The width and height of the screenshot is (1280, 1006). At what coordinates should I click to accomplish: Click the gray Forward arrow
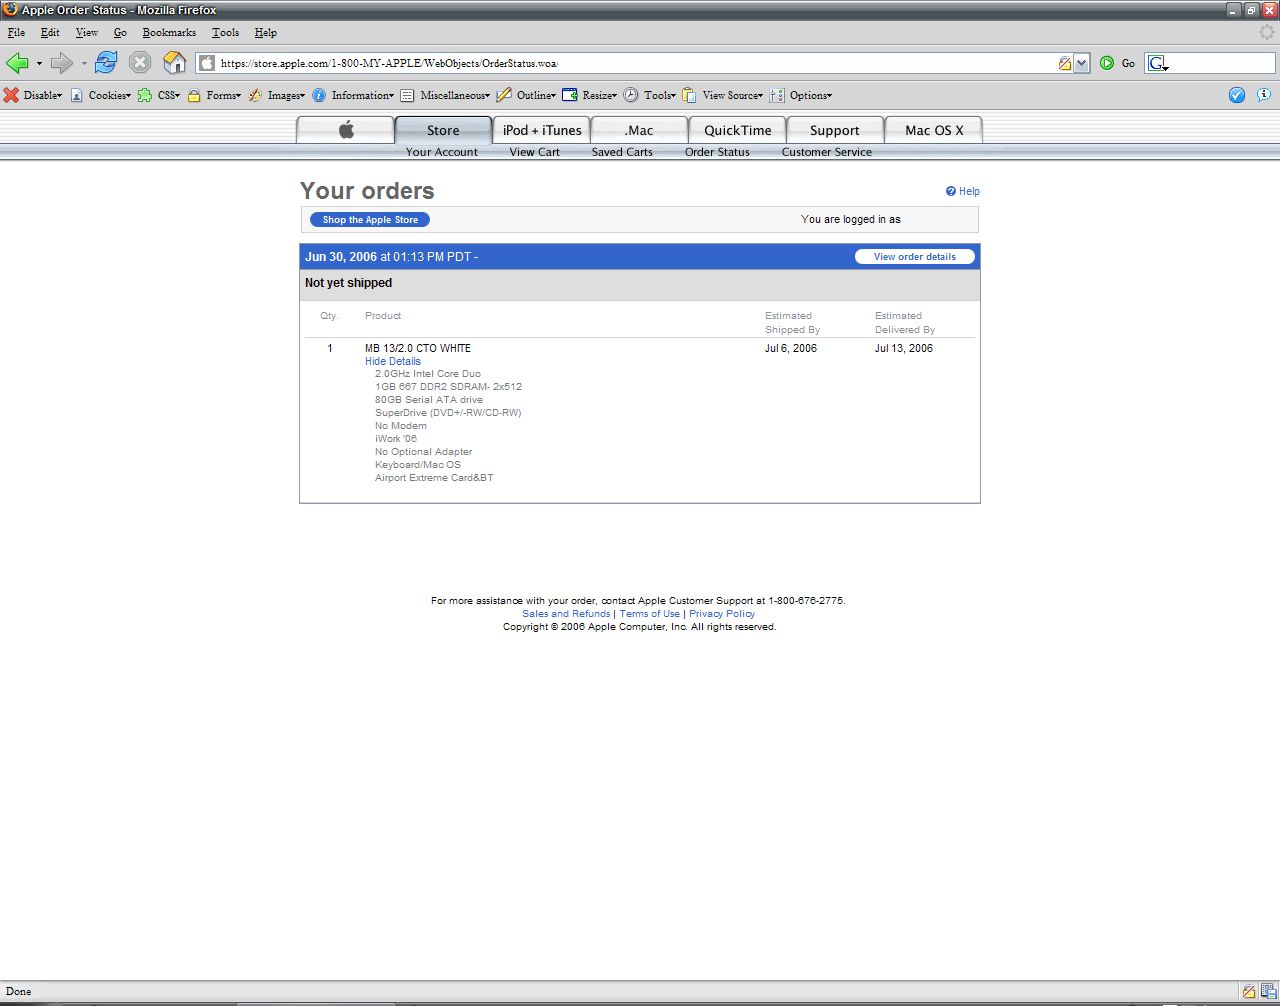click(x=62, y=63)
